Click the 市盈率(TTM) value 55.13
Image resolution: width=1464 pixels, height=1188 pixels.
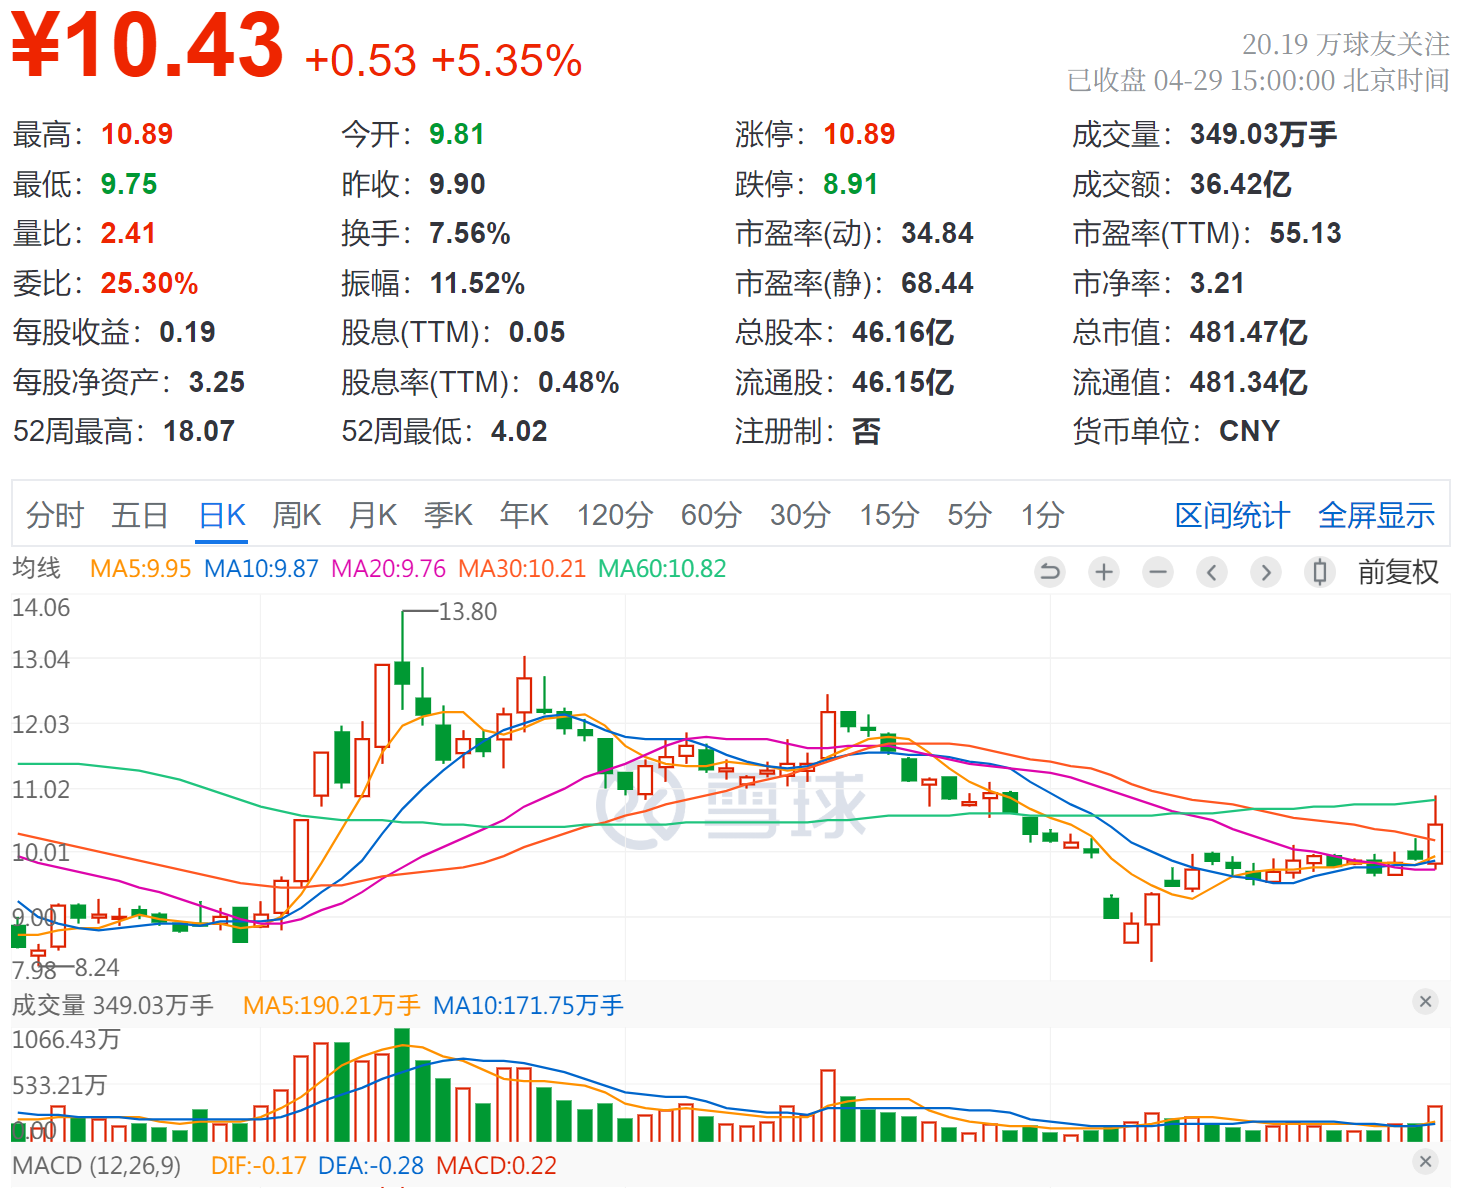coord(1305,233)
